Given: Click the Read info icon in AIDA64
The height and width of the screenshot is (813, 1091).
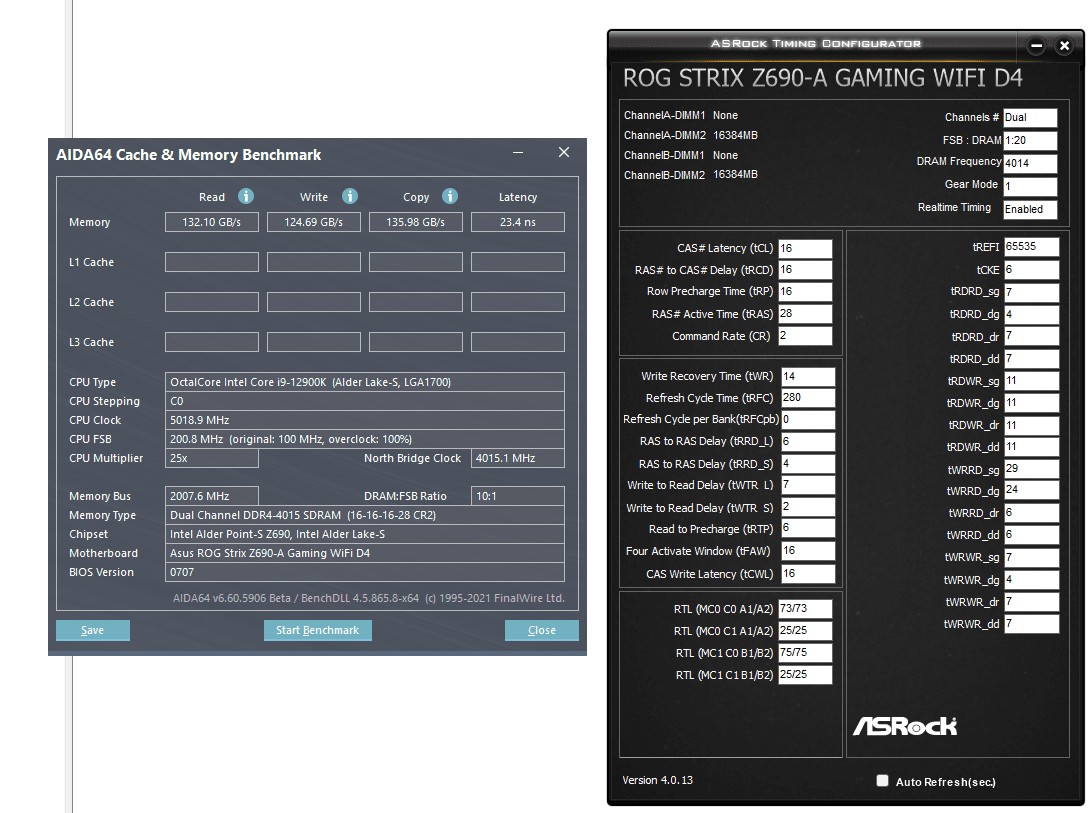Looking at the screenshot, I should (246, 196).
